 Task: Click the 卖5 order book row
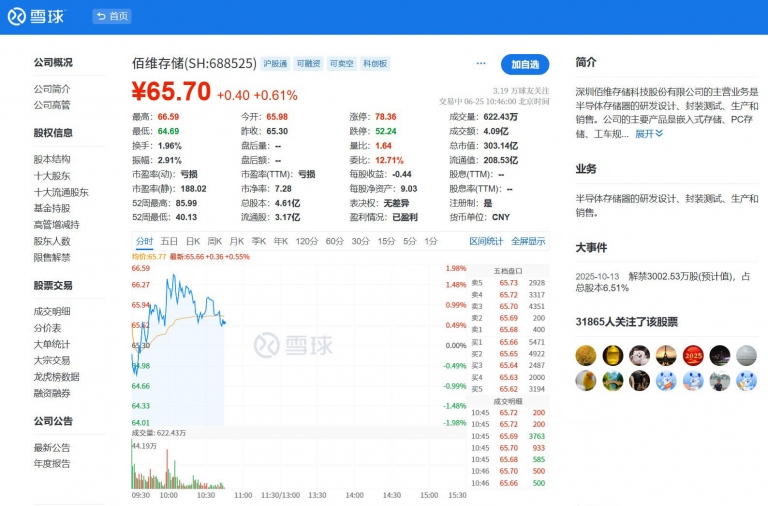click(508, 283)
